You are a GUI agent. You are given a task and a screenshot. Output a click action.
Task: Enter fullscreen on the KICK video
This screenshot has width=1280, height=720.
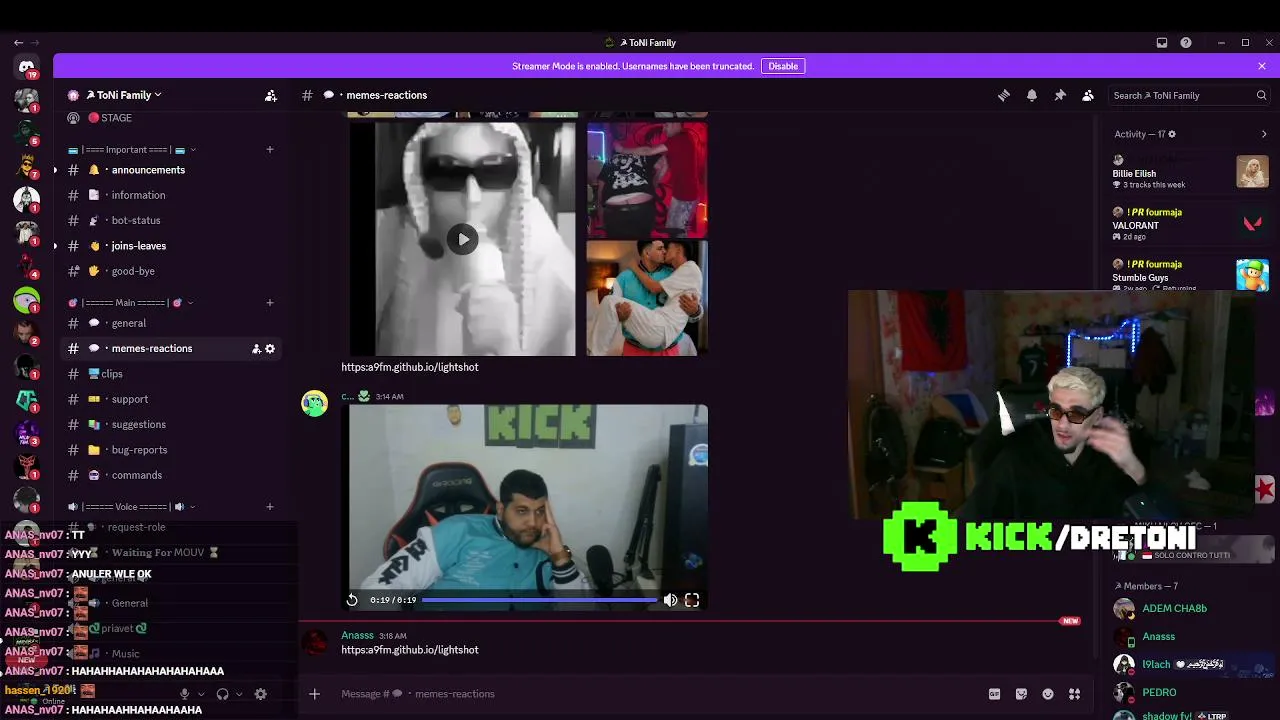(x=692, y=600)
